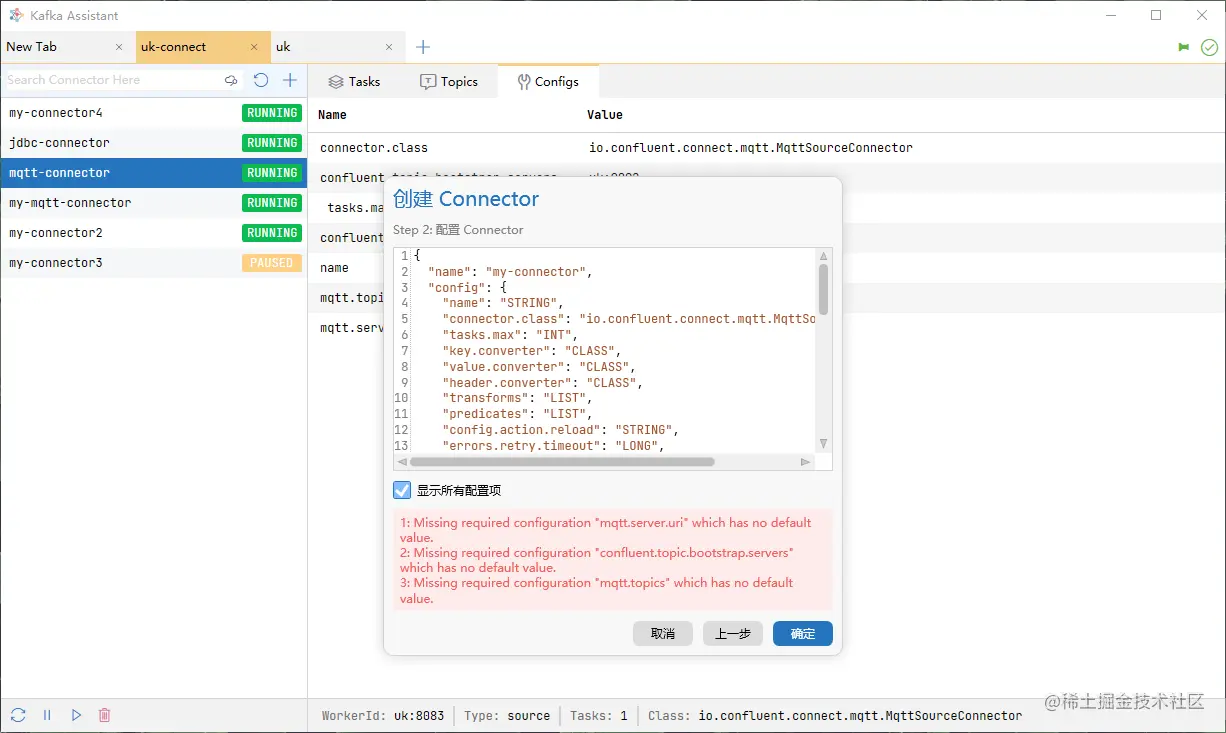Click the Class status bar entry
Screen dimensions: 1226x733
[x=835, y=716]
